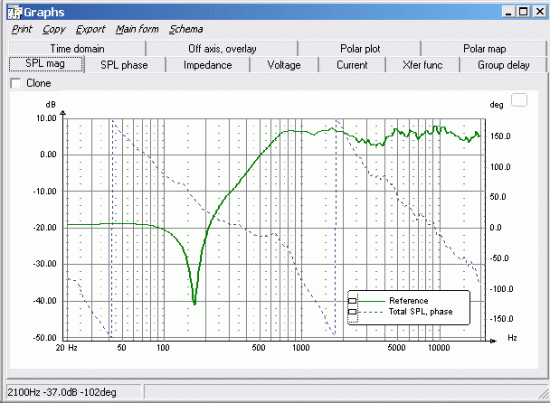Toggle the Total SPL, phase legend checkbox
Viewport: 550px width, 403px height.
click(352, 312)
